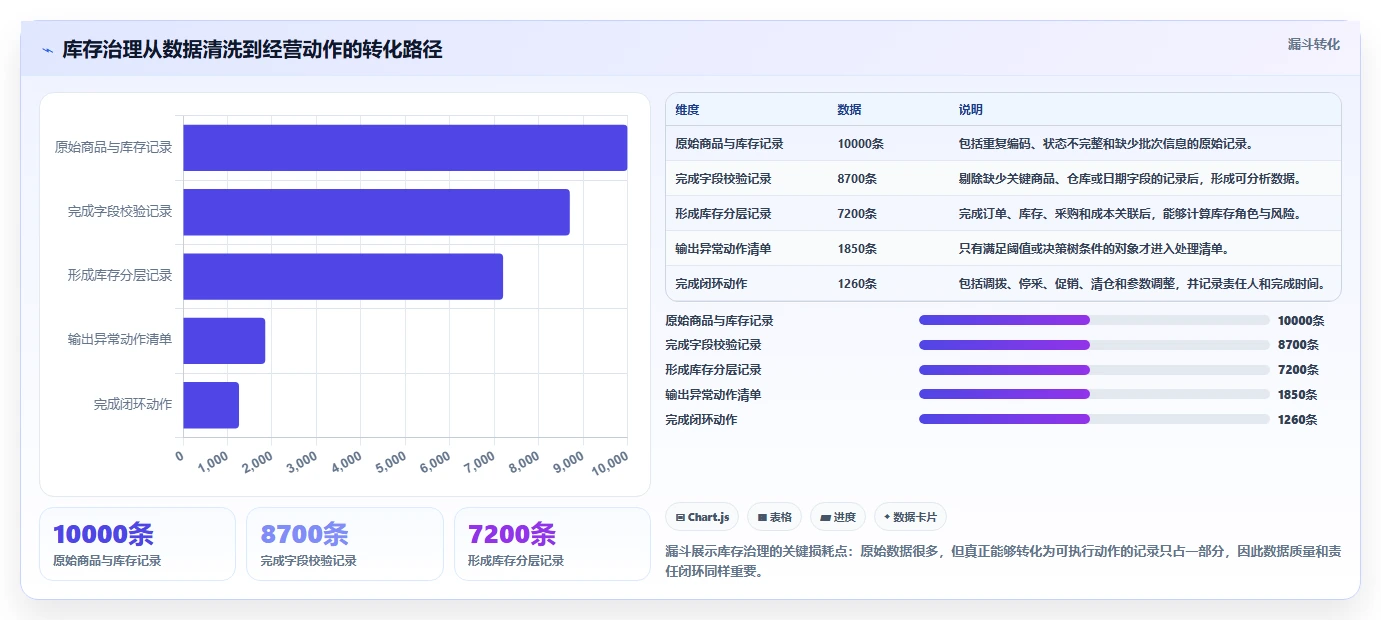Image resolution: width=1381 pixels, height=620 pixels.
Task: Click y-axis label 输出异常动作清单
Action: click(x=120, y=340)
